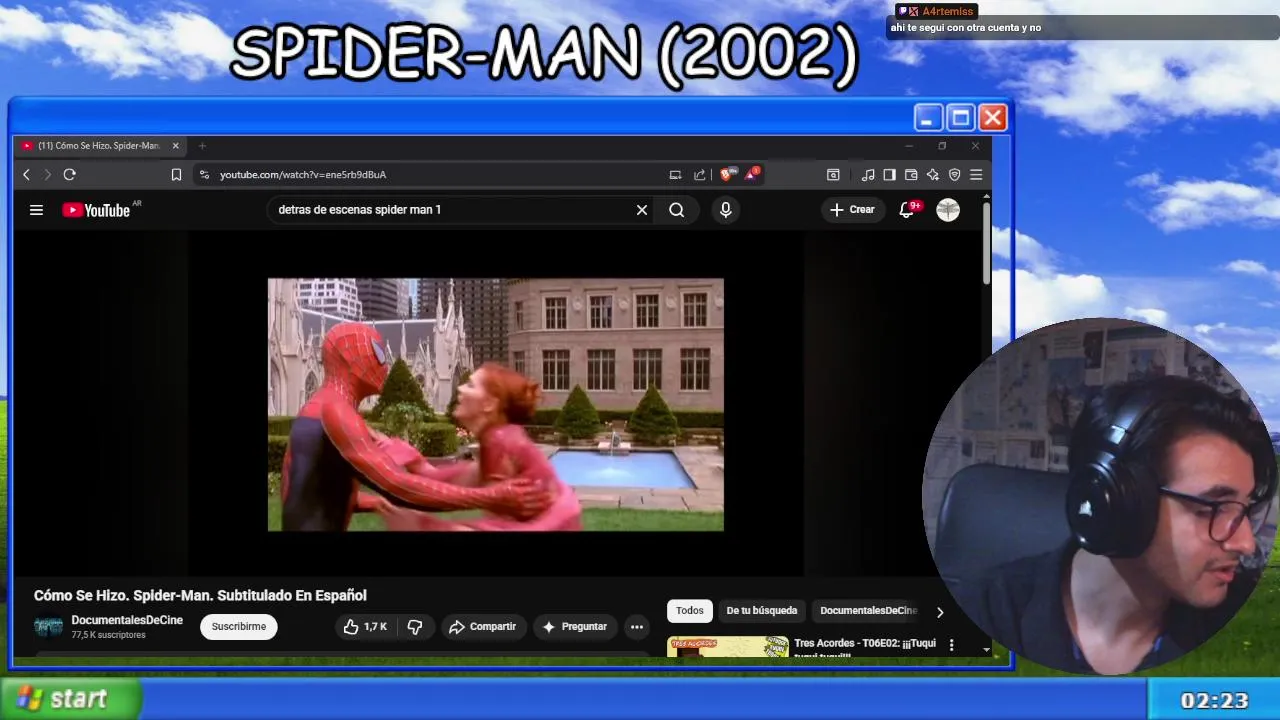Open the DocumentalesDeCine channel name link

[127, 620]
